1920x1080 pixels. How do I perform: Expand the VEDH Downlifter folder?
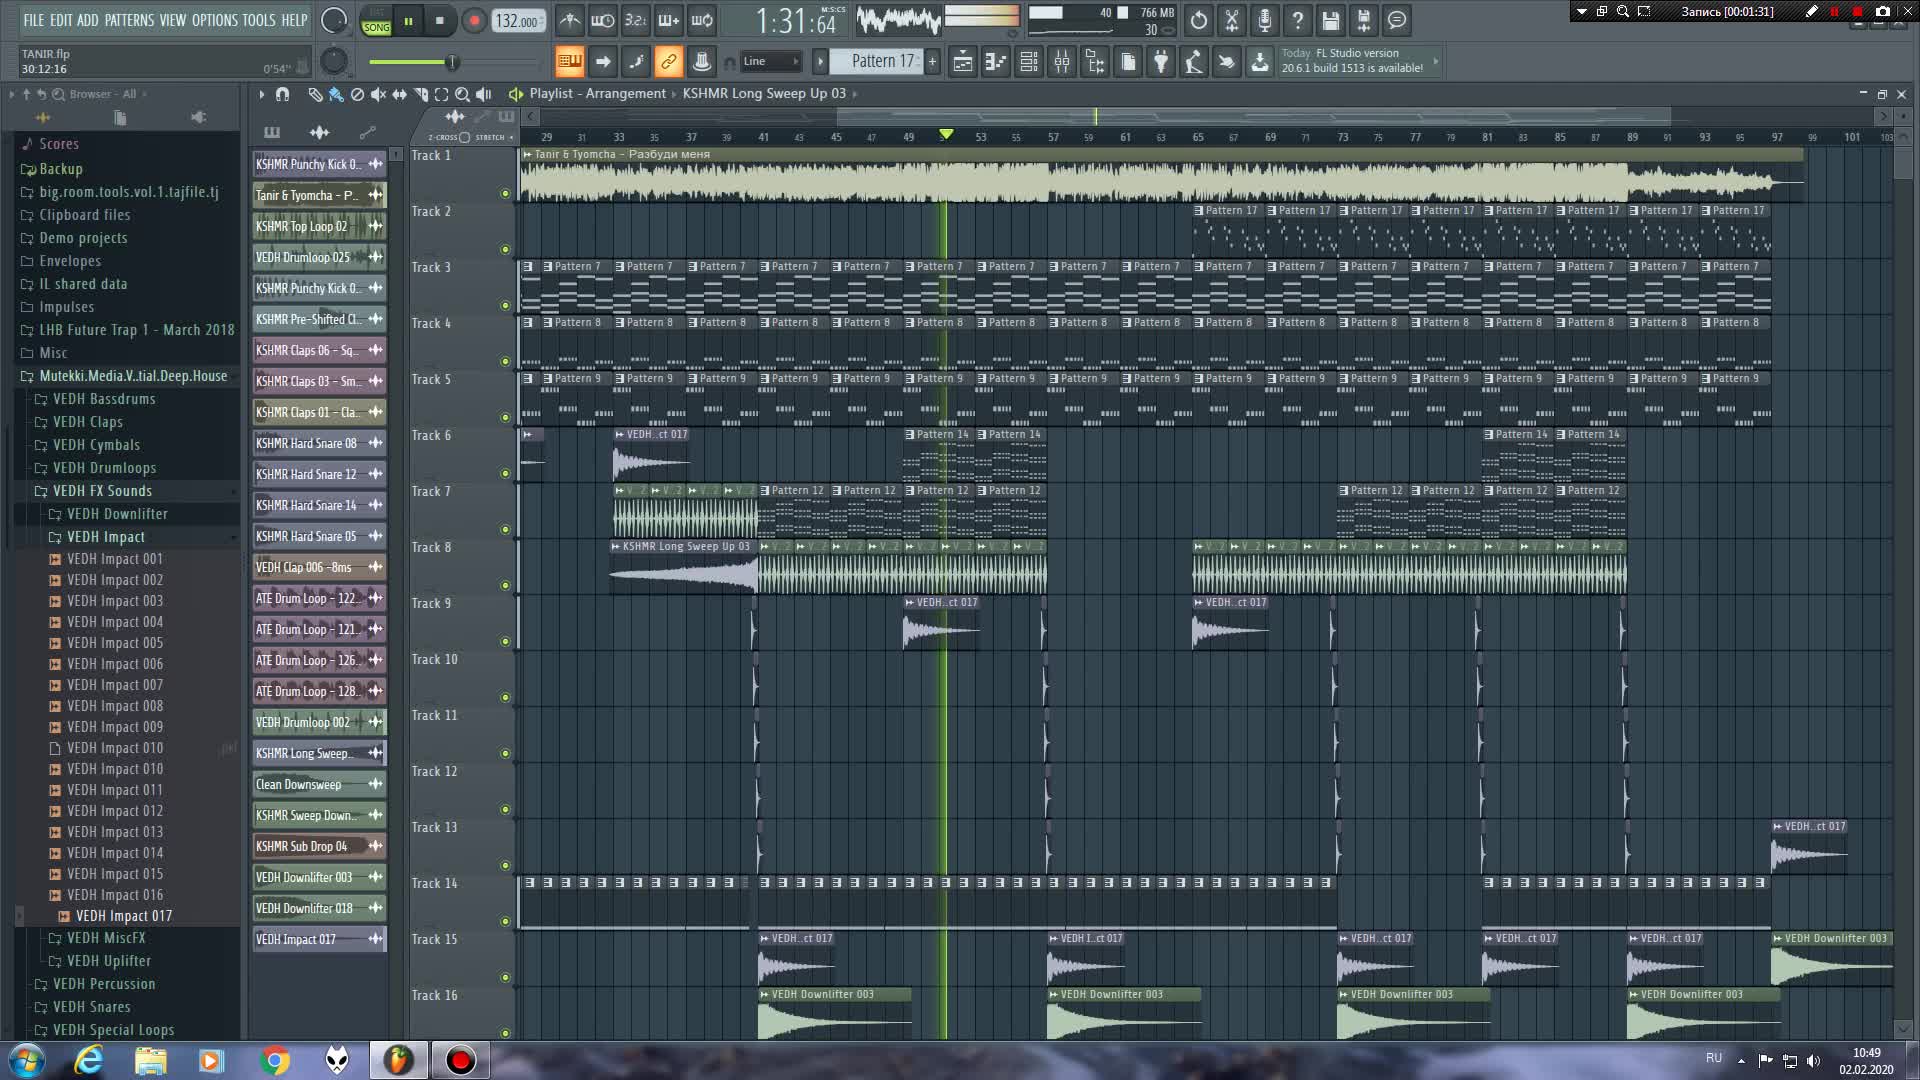click(117, 514)
